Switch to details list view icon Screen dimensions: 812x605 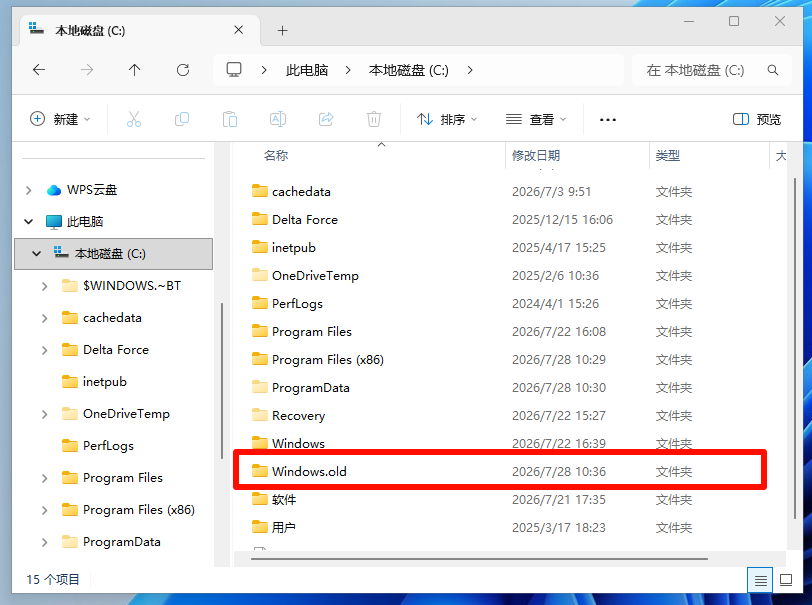coord(760,580)
